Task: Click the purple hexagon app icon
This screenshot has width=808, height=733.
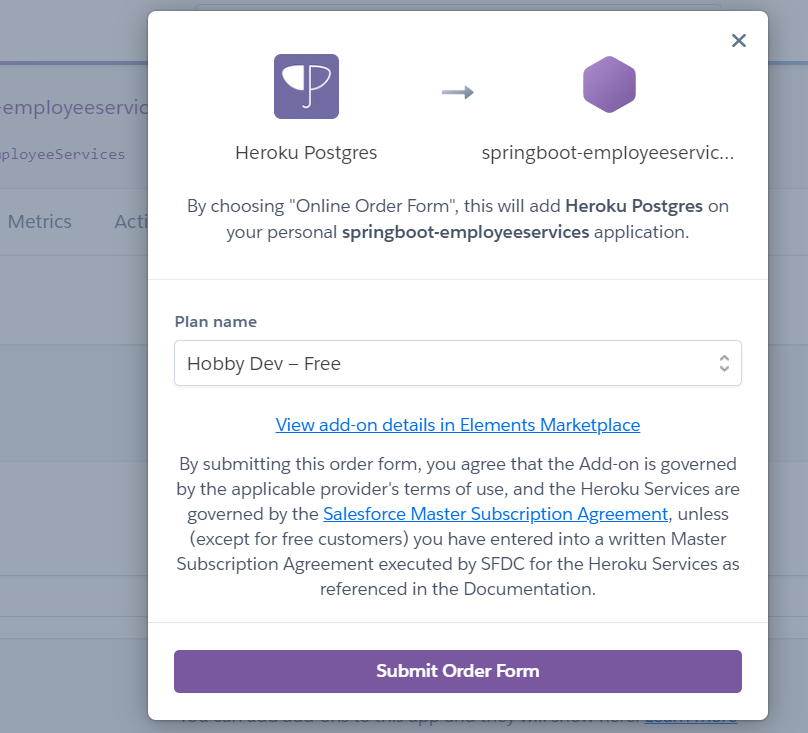Action: tap(609, 85)
